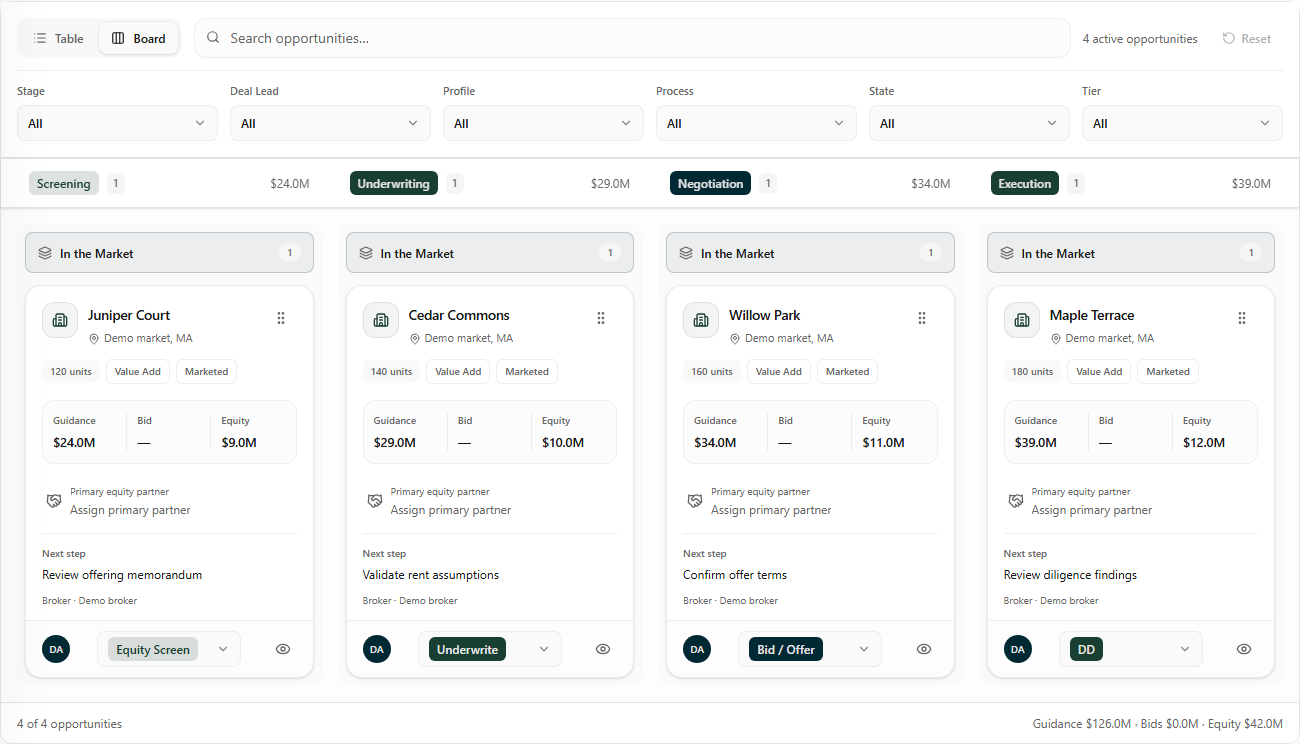Open the Deal Lead filter dropdown
The width and height of the screenshot is (1300, 744).
[330, 123]
